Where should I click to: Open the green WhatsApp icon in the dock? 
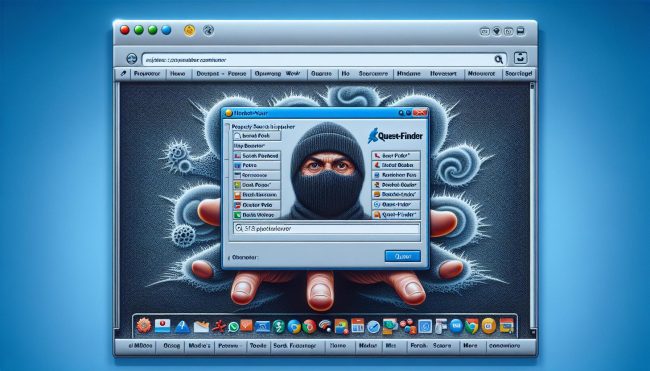[234, 327]
